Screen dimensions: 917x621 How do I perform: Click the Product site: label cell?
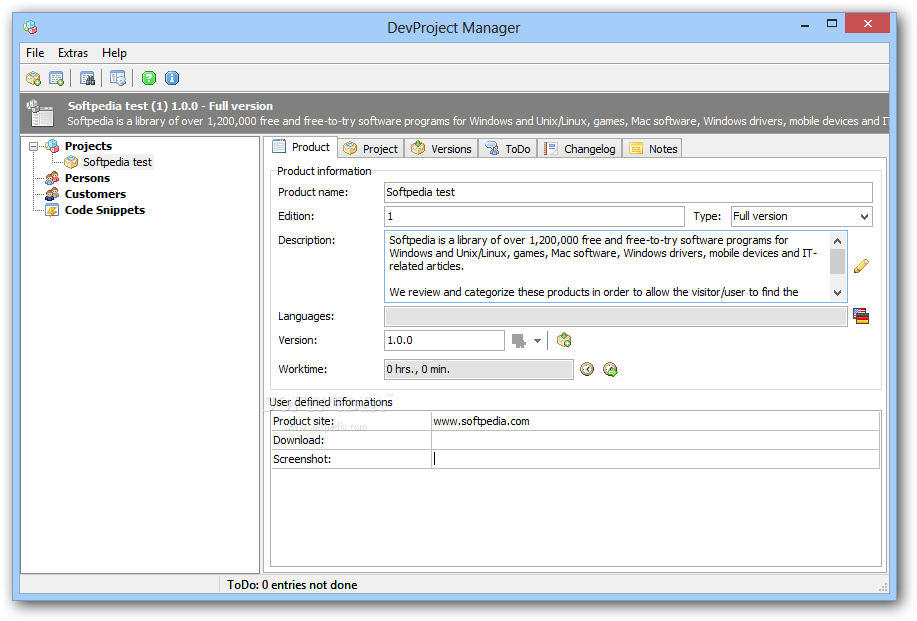click(351, 421)
